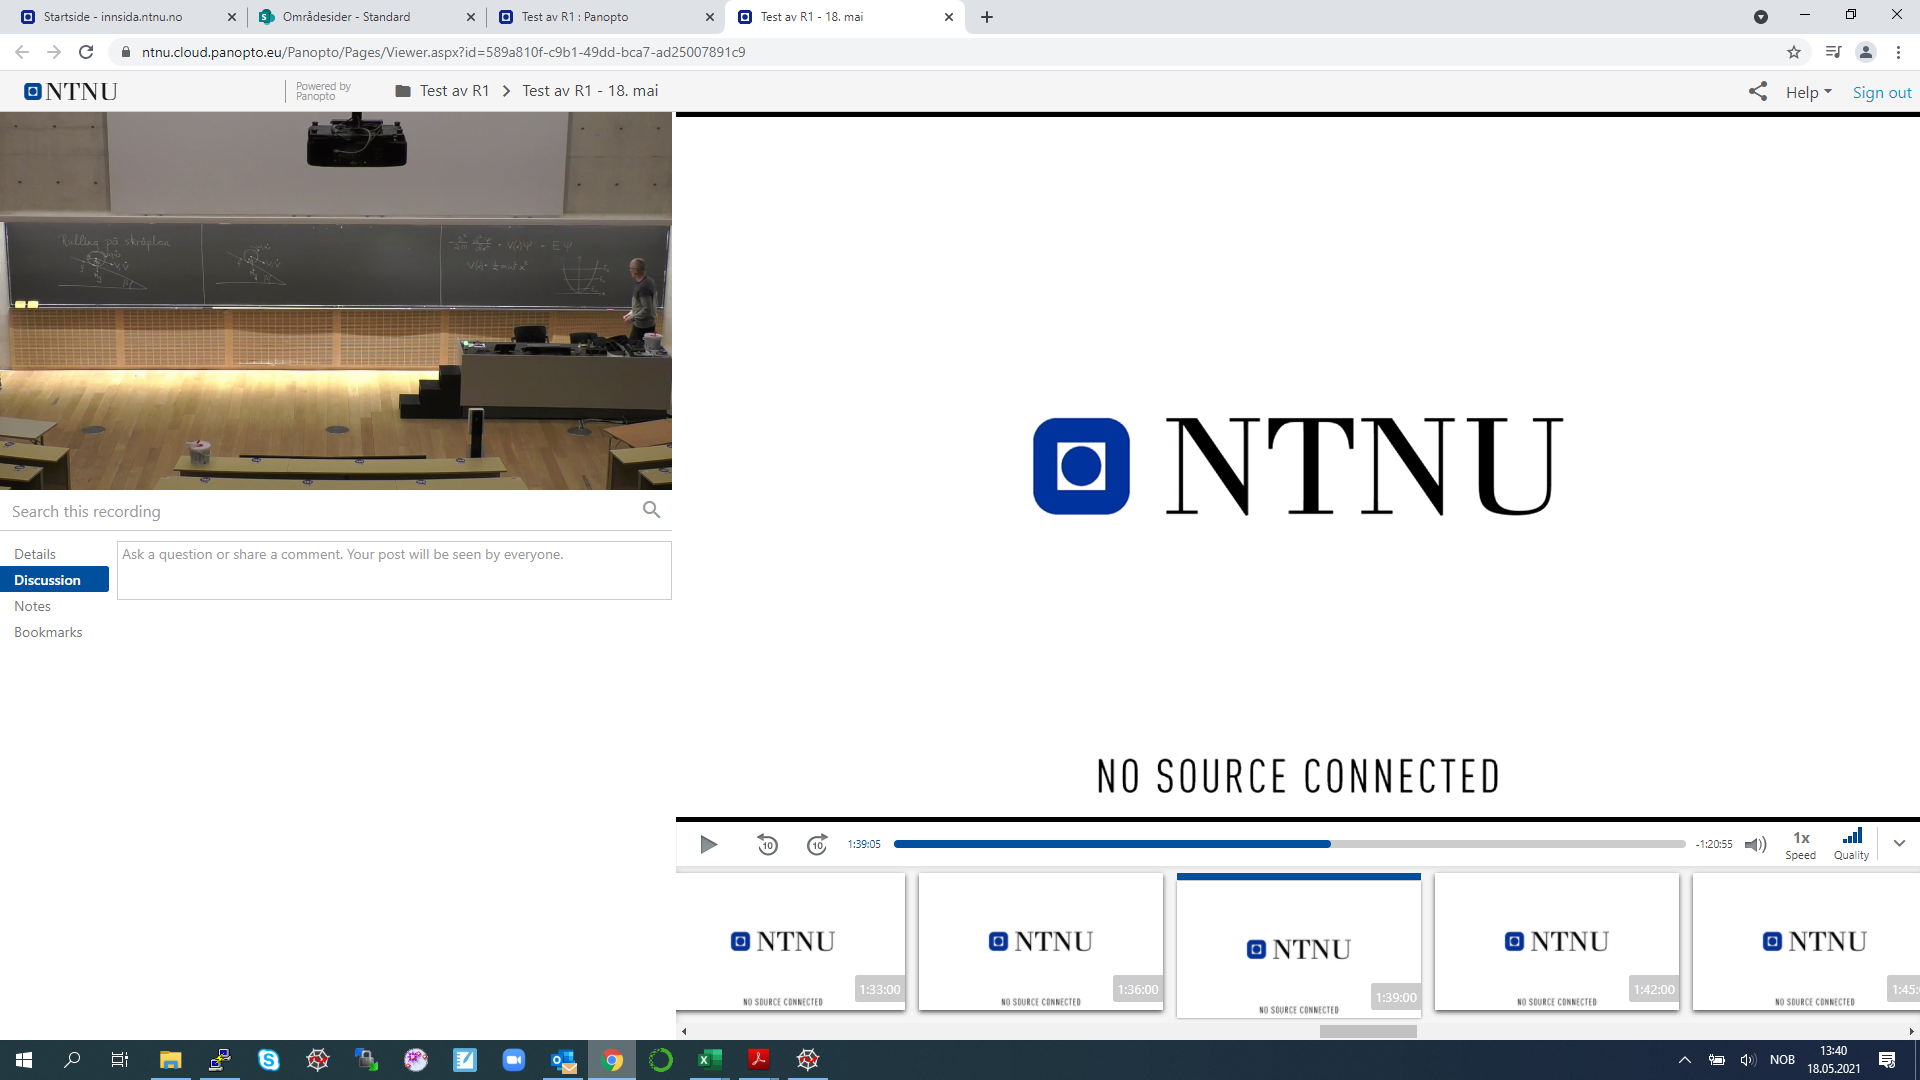Click the address bar URL

pos(443,52)
